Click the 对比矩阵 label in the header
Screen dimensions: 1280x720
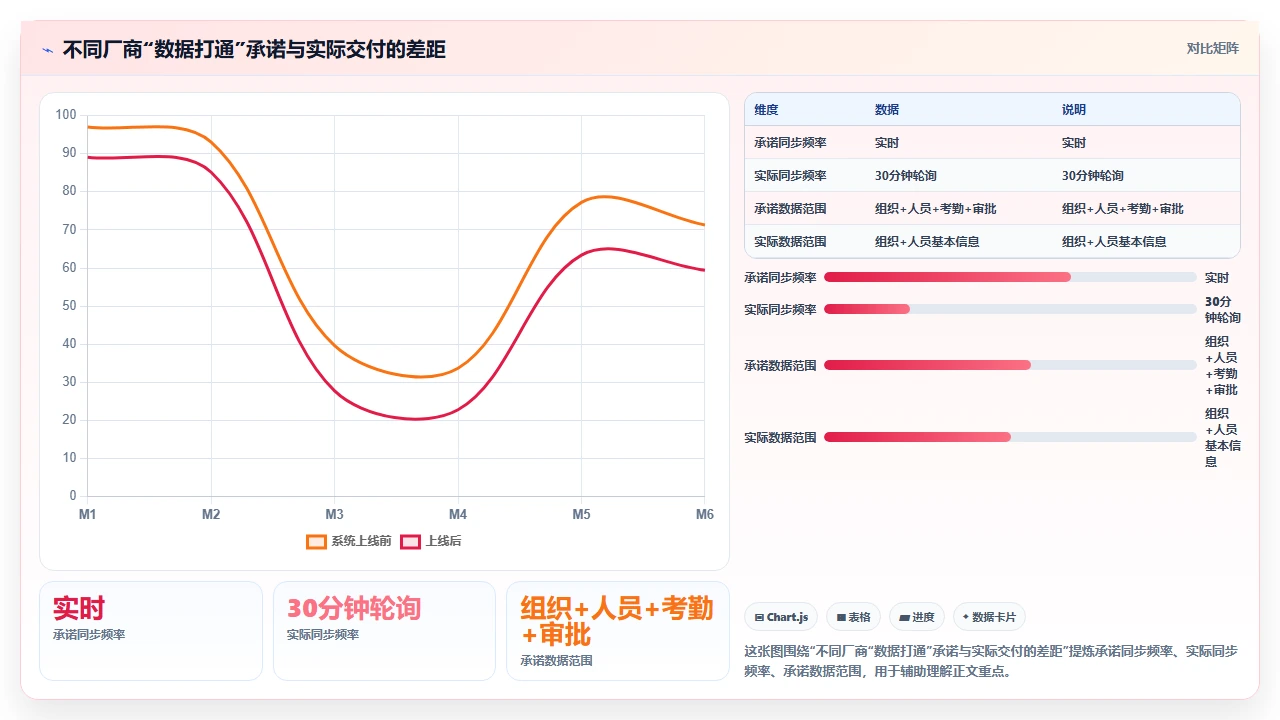(x=1213, y=48)
